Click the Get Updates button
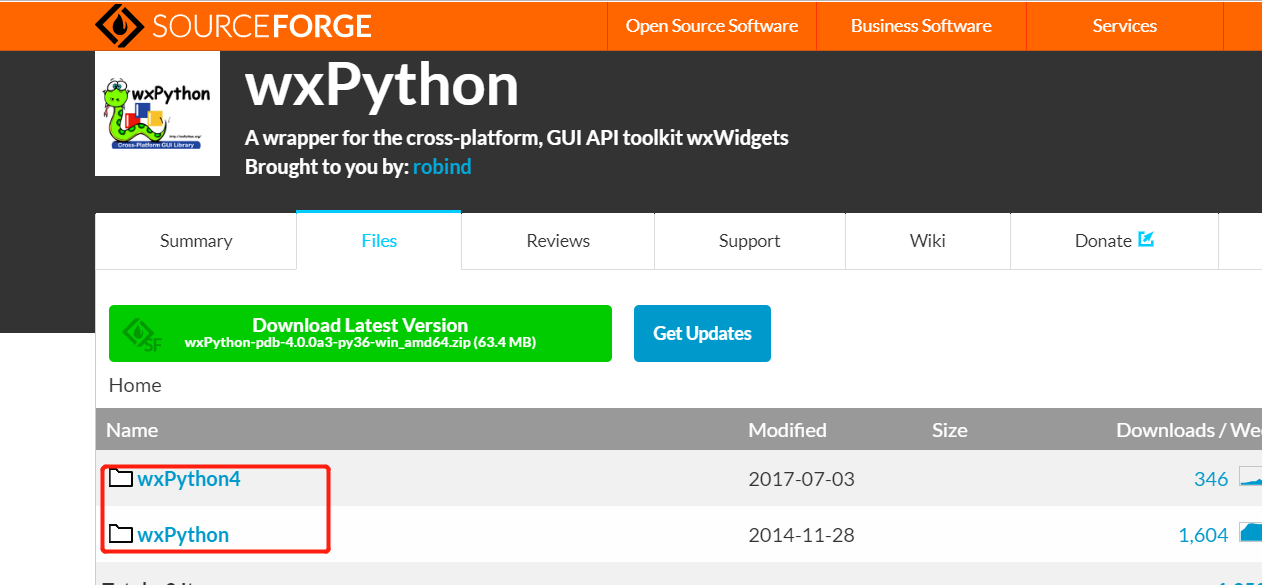This screenshot has width=1262, height=585. [701, 332]
